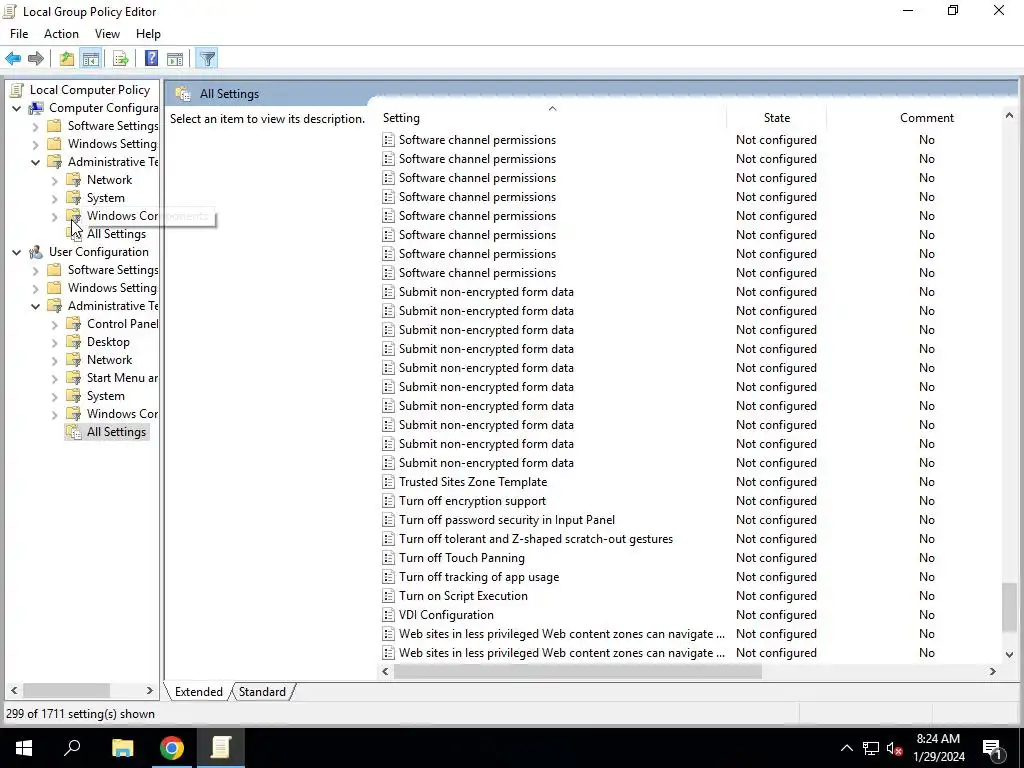This screenshot has height=768, width=1024.
Task: Click the Up one level folder icon
Action: pyautogui.click(x=67, y=59)
